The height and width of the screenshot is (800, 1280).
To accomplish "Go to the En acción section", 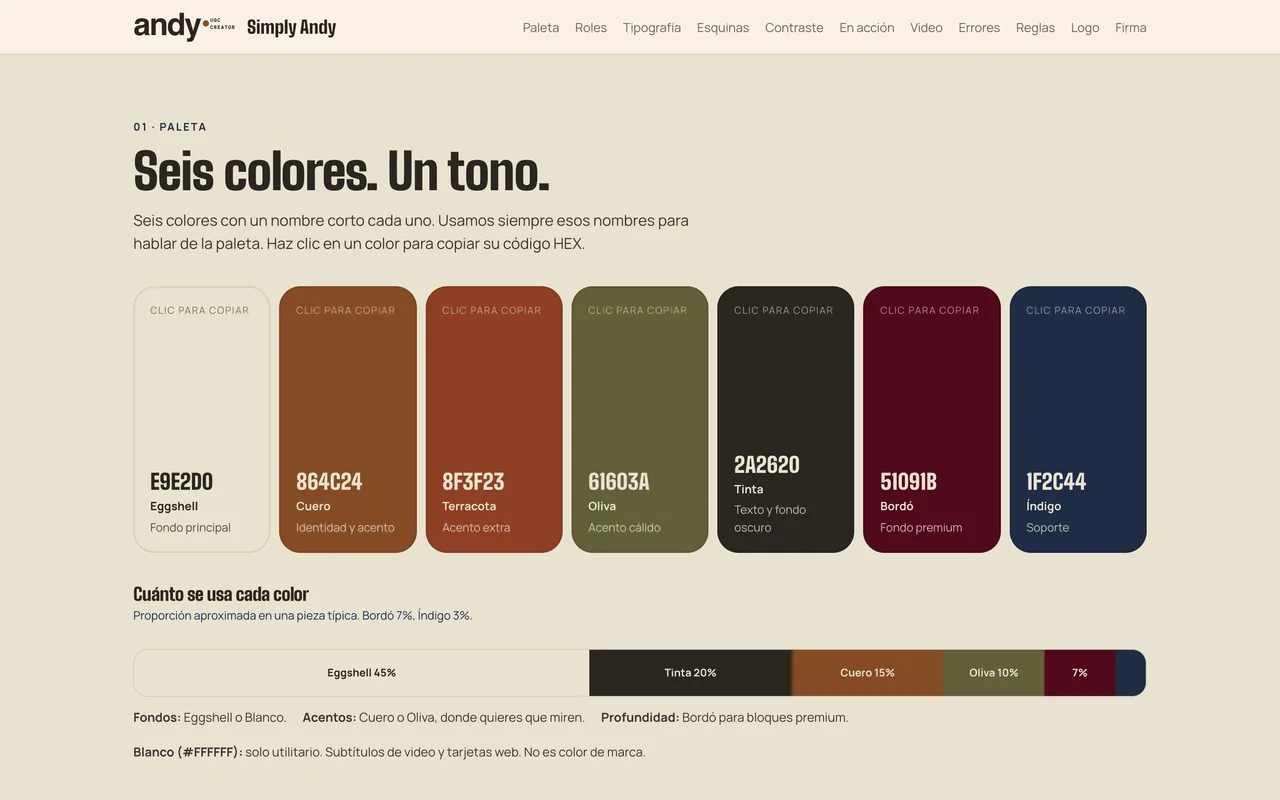I will point(867,28).
